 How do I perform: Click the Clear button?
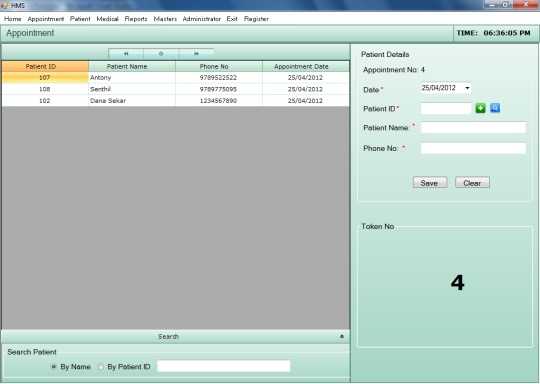(x=472, y=183)
